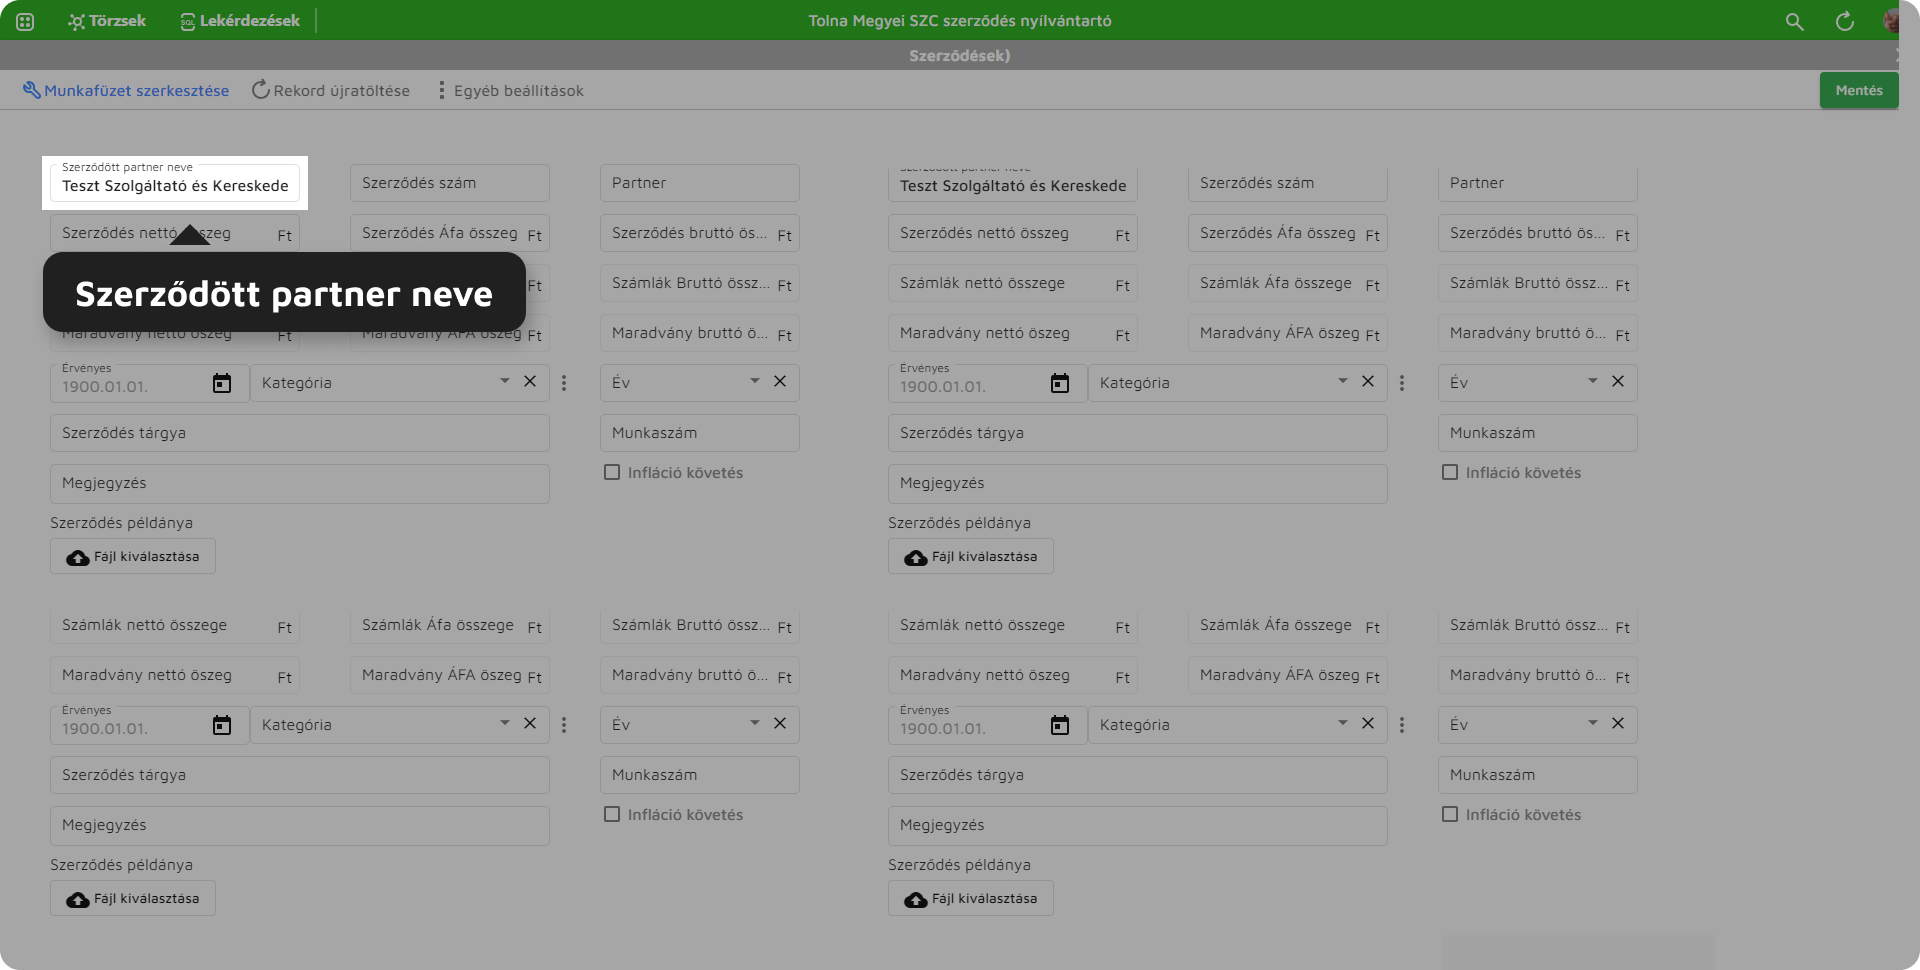Click the green Mentés button

1859,90
